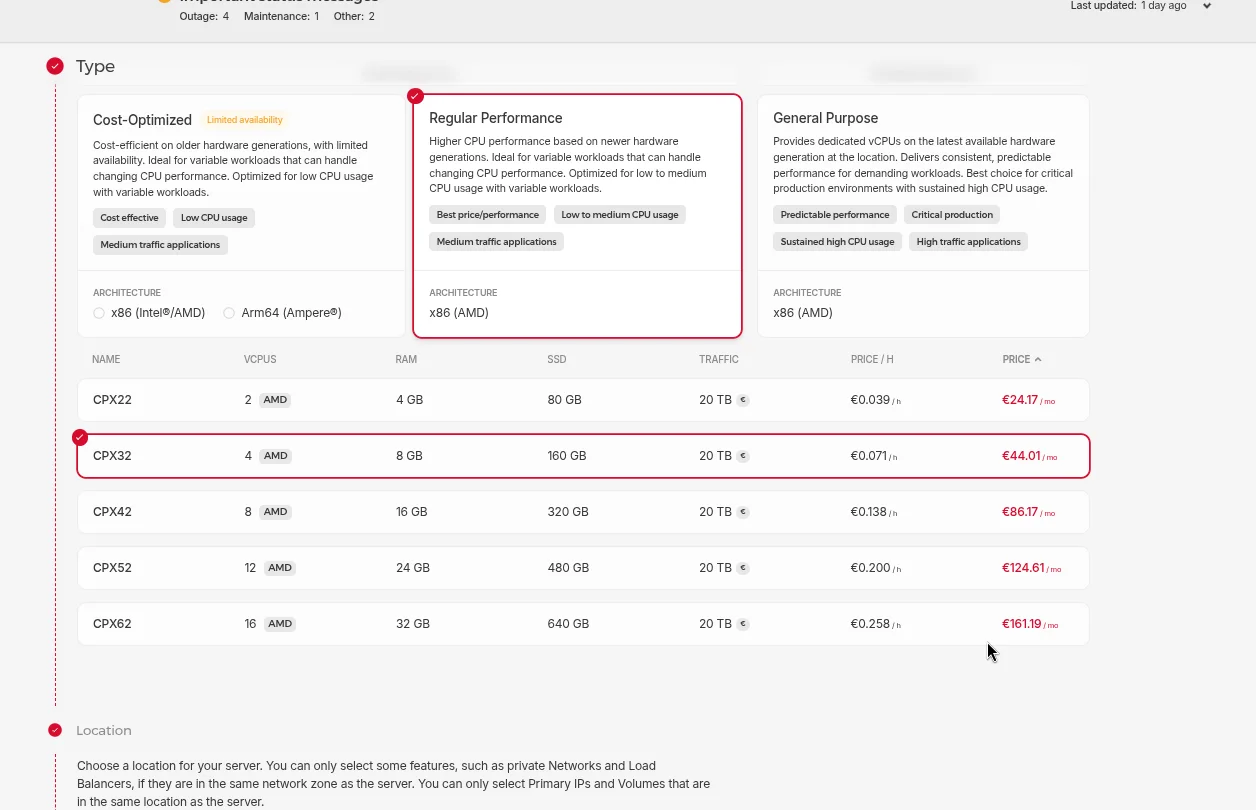1256x810 pixels.
Task: Click the Location section heading
Action: 104,731
